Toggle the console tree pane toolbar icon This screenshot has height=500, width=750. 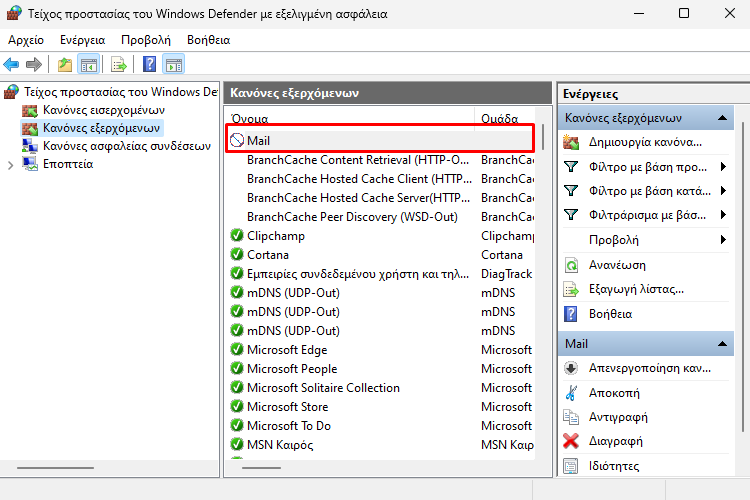pyautogui.click(x=89, y=64)
